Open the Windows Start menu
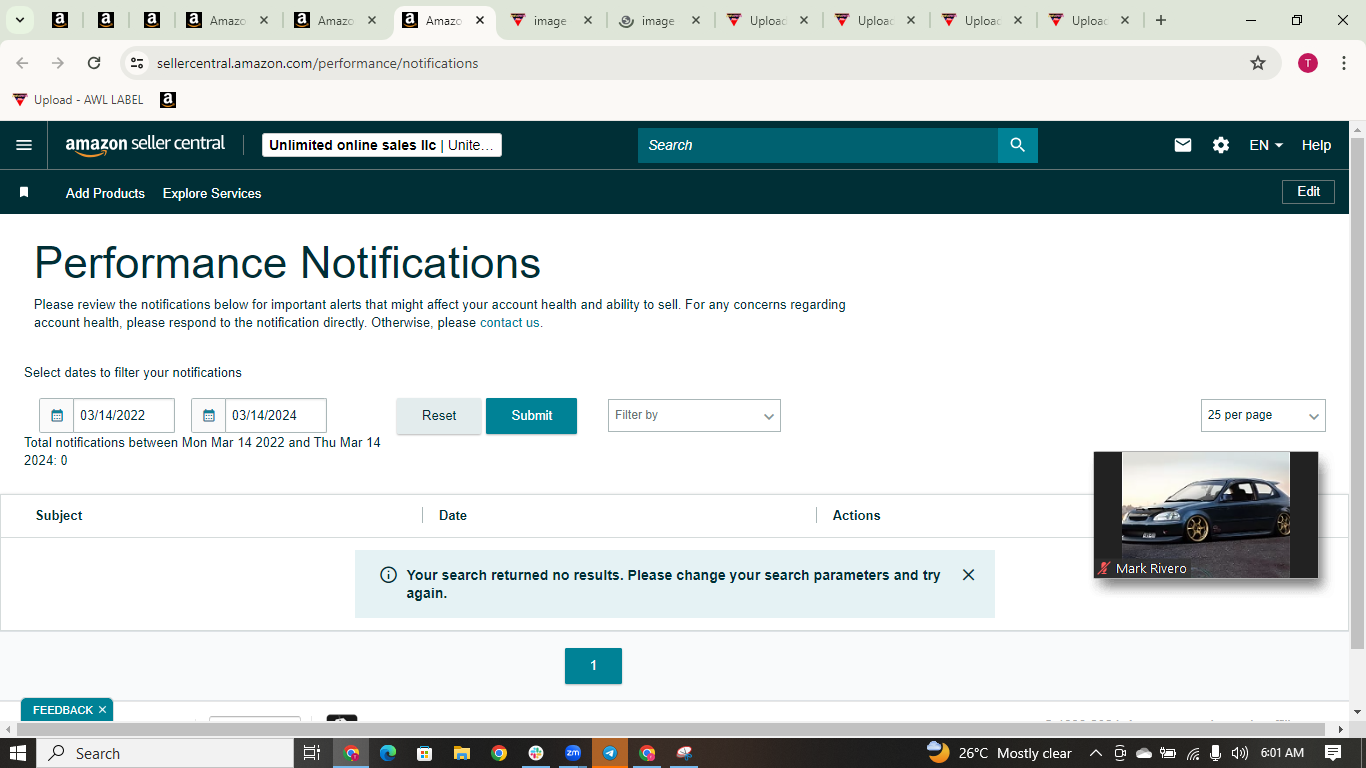 18,753
